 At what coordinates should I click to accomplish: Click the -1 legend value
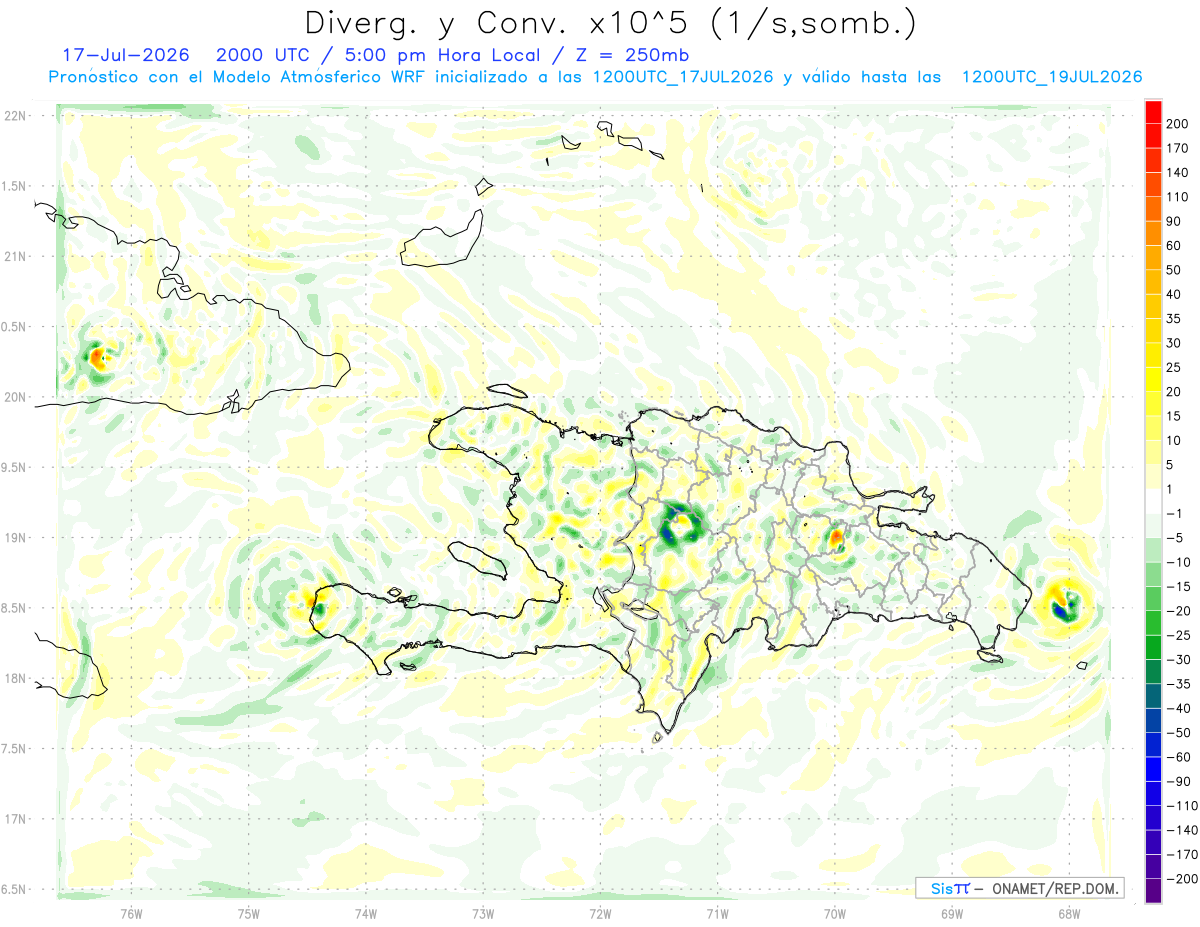[1174, 514]
